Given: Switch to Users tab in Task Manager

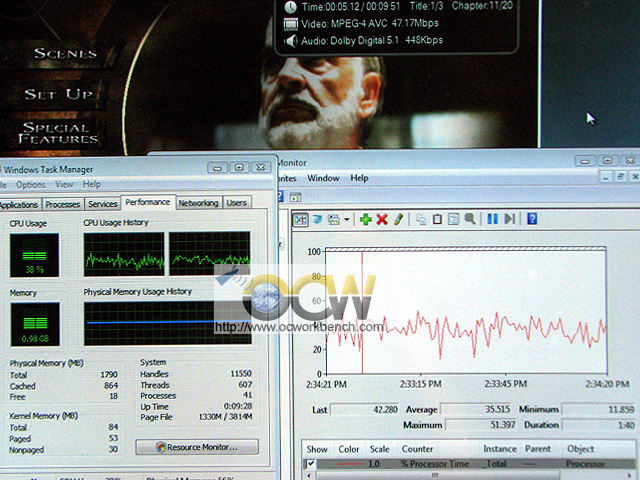Looking at the screenshot, I should [237, 203].
